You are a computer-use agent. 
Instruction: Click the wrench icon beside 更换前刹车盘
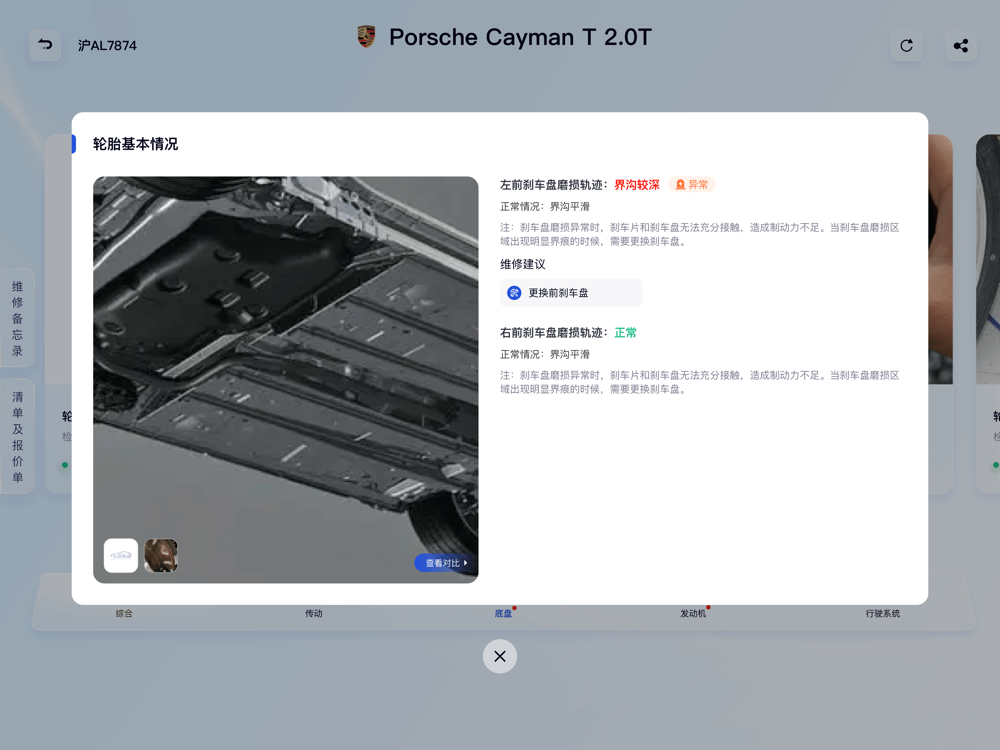[514, 293]
